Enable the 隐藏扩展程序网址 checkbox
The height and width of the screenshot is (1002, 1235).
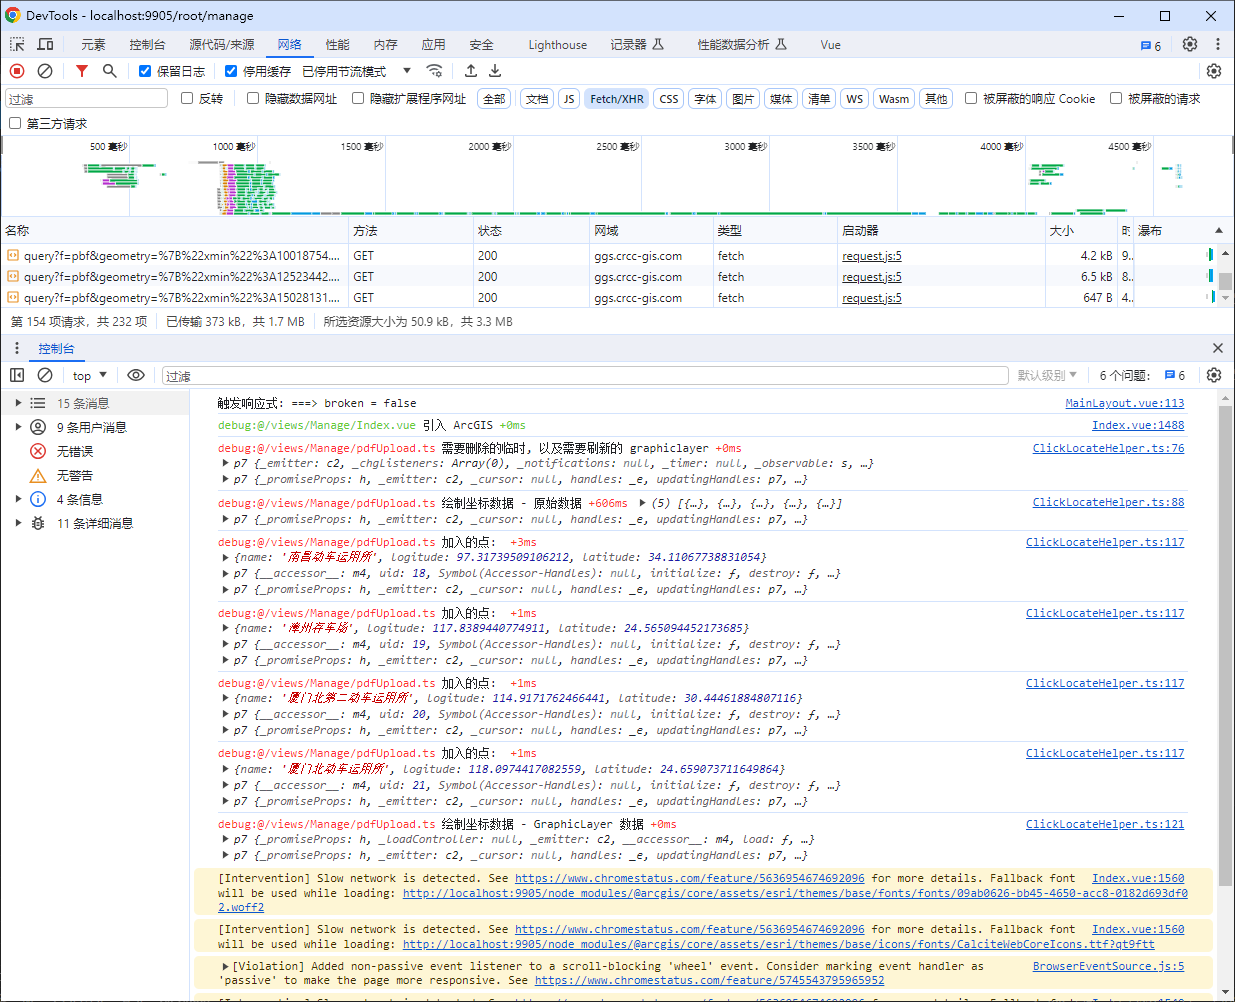pyautogui.click(x=358, y=98)
